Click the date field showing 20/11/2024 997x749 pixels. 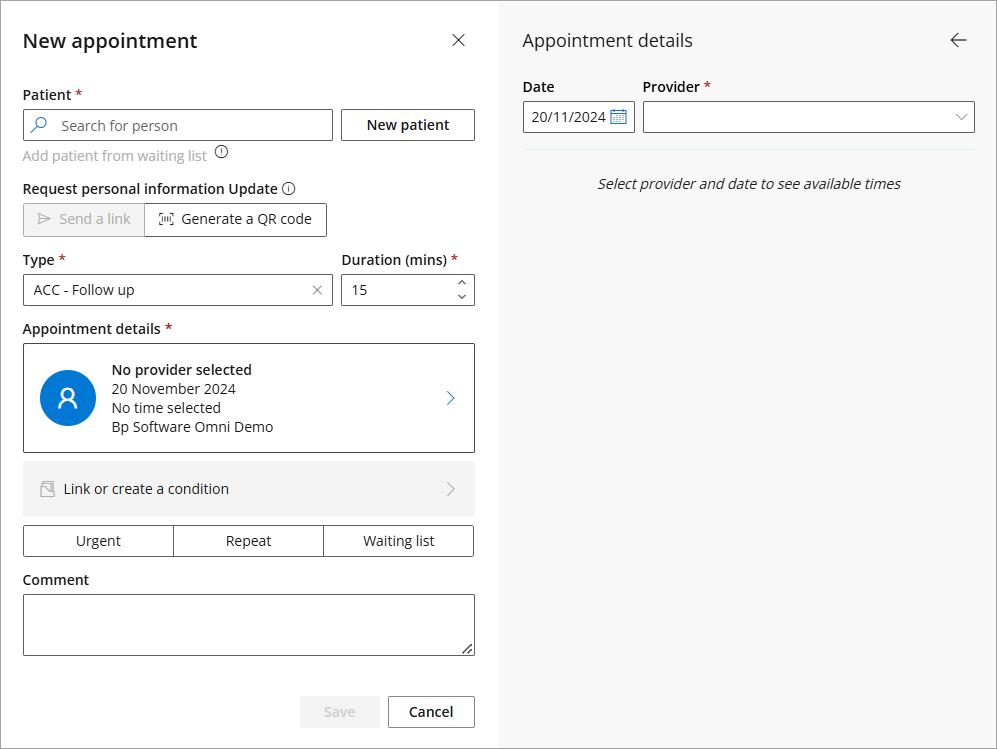click(579, 117)
